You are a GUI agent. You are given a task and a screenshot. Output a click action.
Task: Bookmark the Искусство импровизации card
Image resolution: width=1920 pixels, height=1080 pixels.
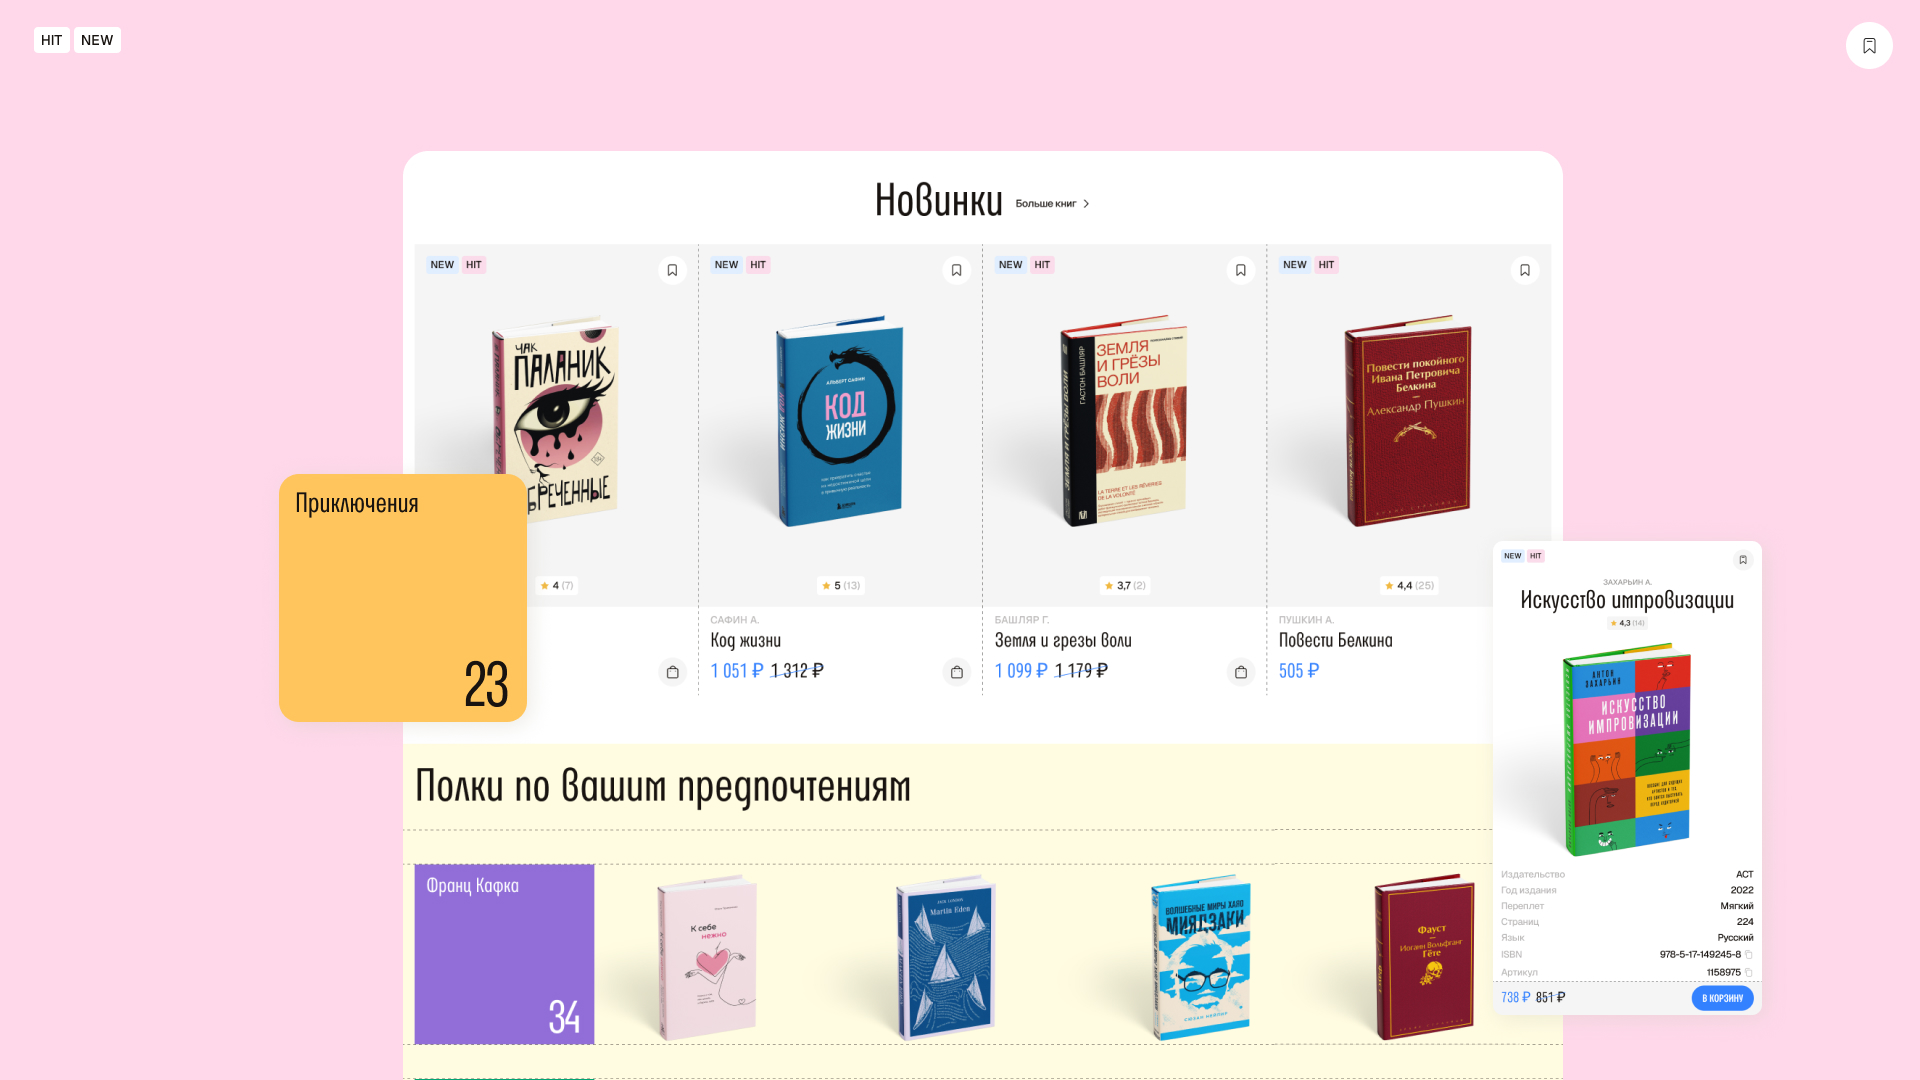click(x=1742, y=560)
